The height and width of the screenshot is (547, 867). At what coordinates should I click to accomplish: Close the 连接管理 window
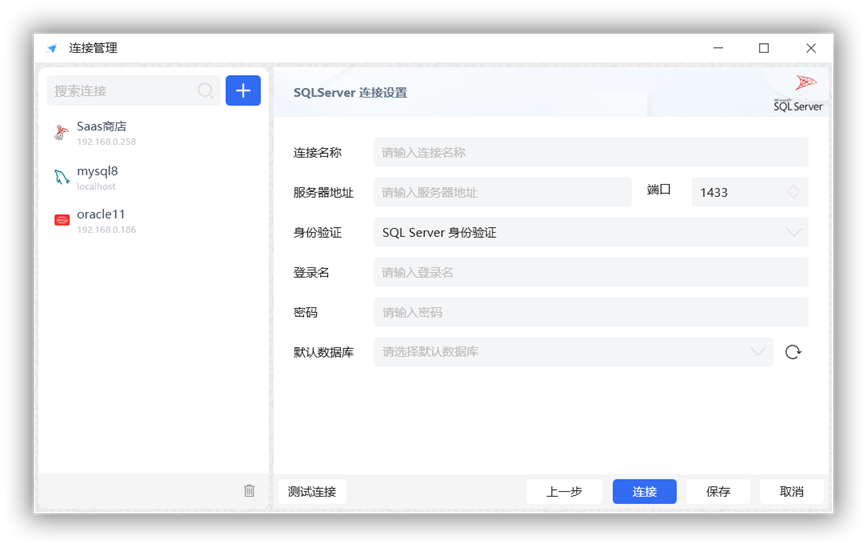pyautogui.click(x=811, y=48)
